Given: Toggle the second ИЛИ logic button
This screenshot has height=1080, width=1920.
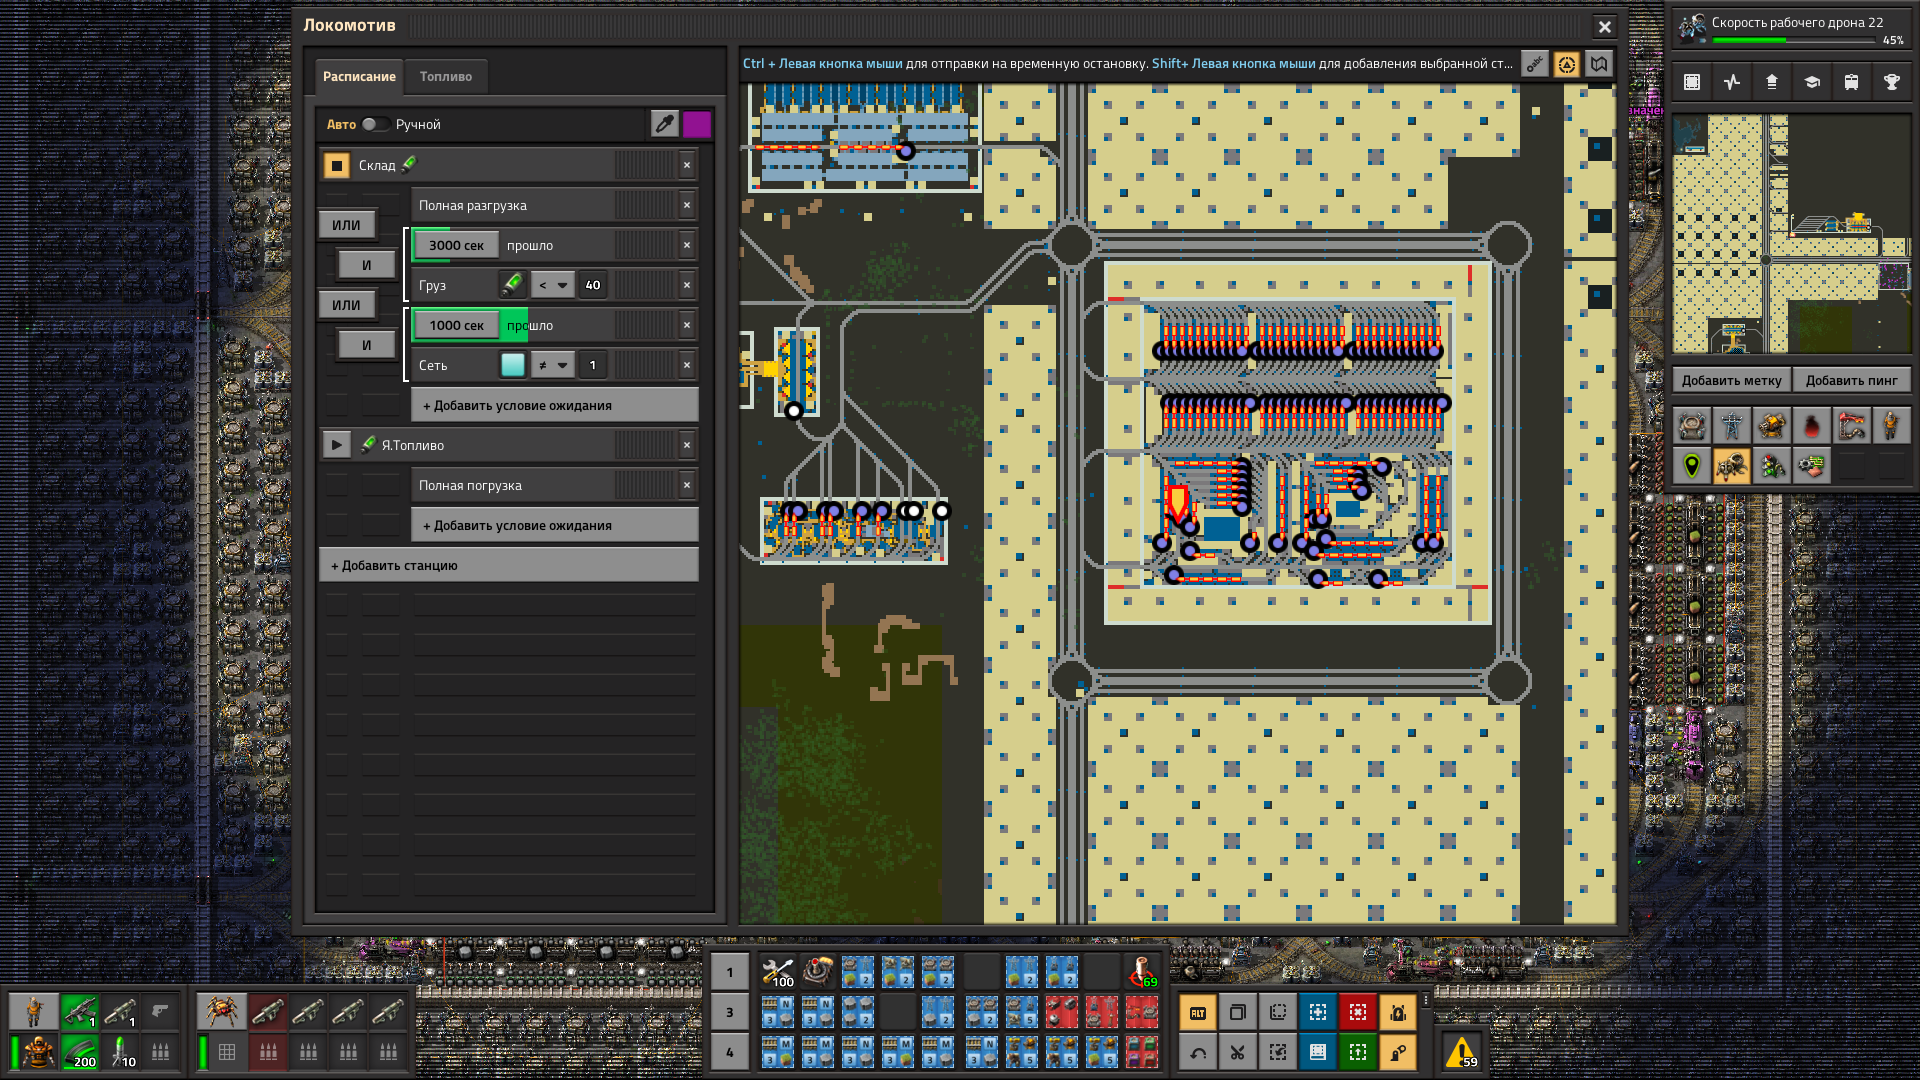Looking at the screenshot, I should pos(346,305).
